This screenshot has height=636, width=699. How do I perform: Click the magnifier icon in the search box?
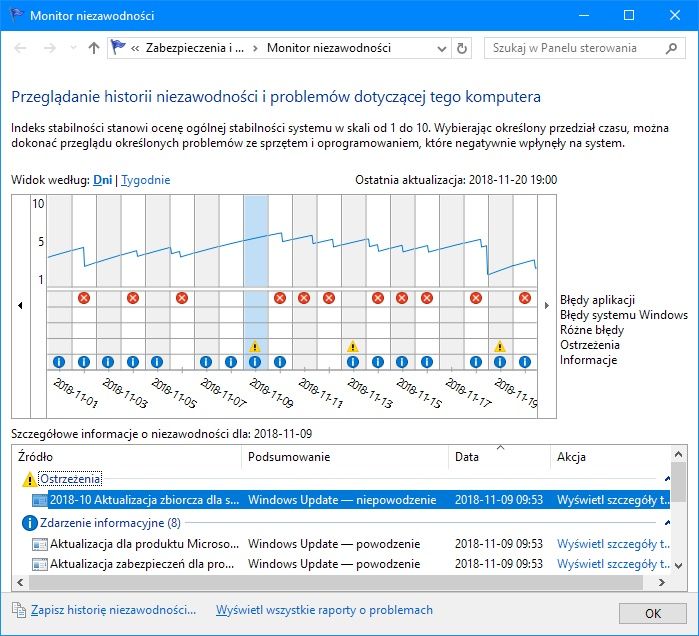[671, 48]
